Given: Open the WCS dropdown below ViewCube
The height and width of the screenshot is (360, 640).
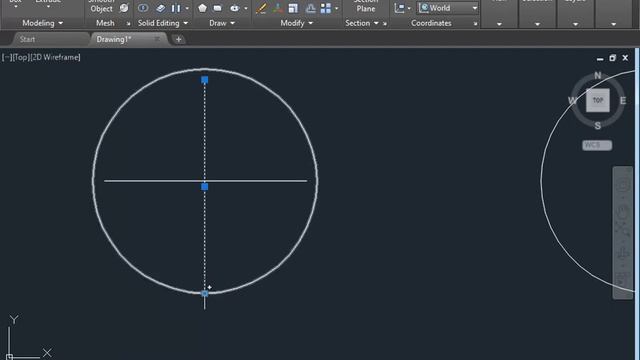Looking at the screenshot, I should point(597,145).
